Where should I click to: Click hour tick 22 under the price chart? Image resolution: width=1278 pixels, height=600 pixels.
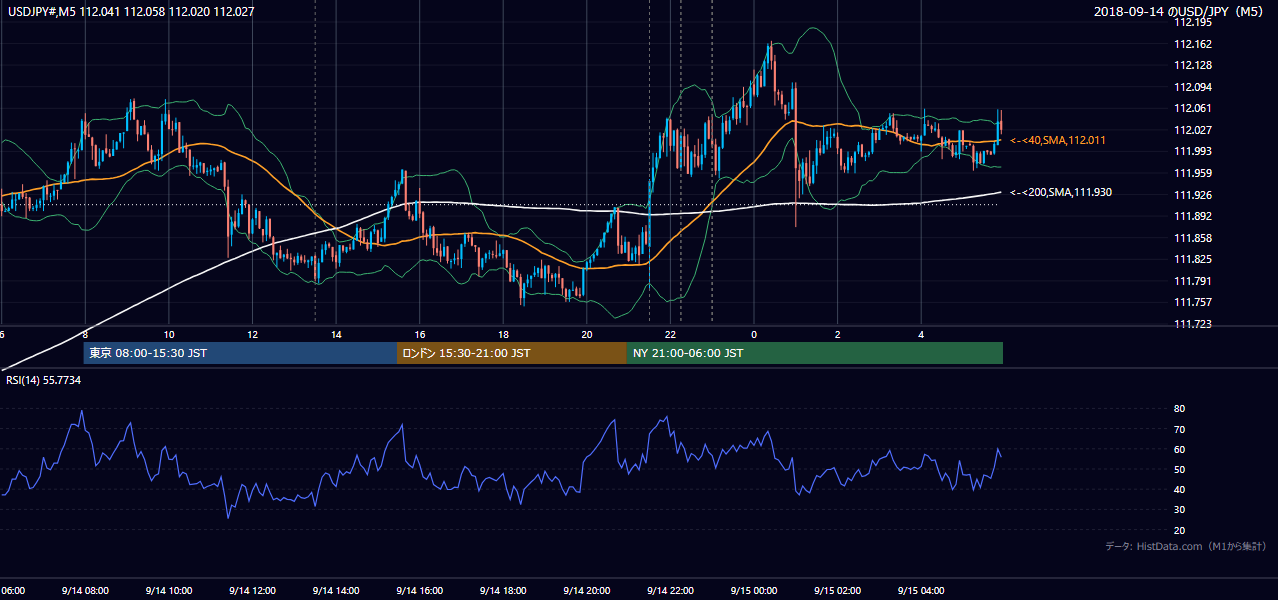(x=671, y=334)
